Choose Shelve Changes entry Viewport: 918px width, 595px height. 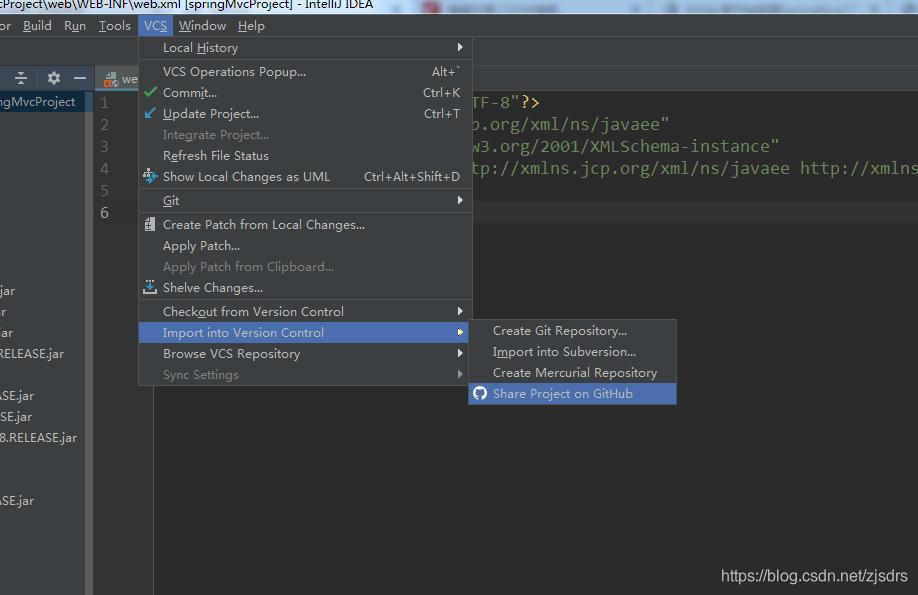pos(305,288)
